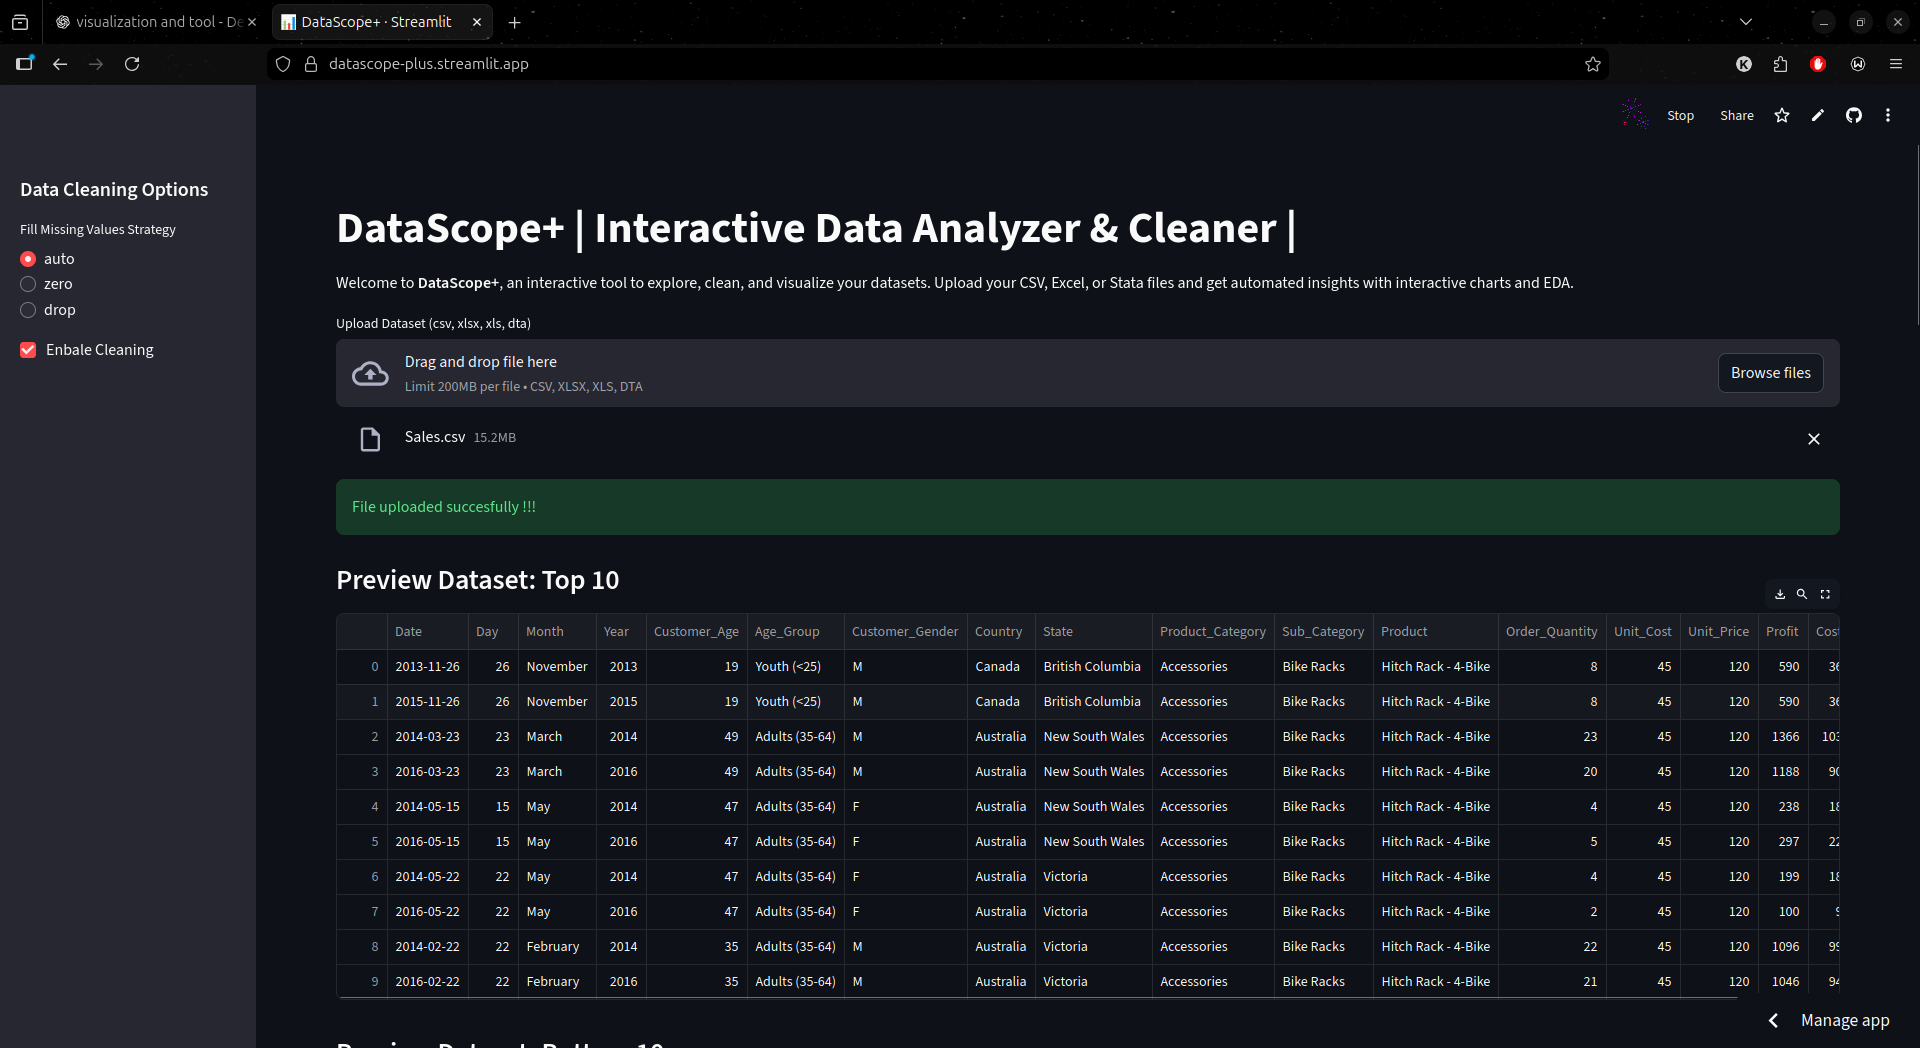Remove Sales.csv with the X button
The image size is (1920, 1048).
pos(1813,439)
